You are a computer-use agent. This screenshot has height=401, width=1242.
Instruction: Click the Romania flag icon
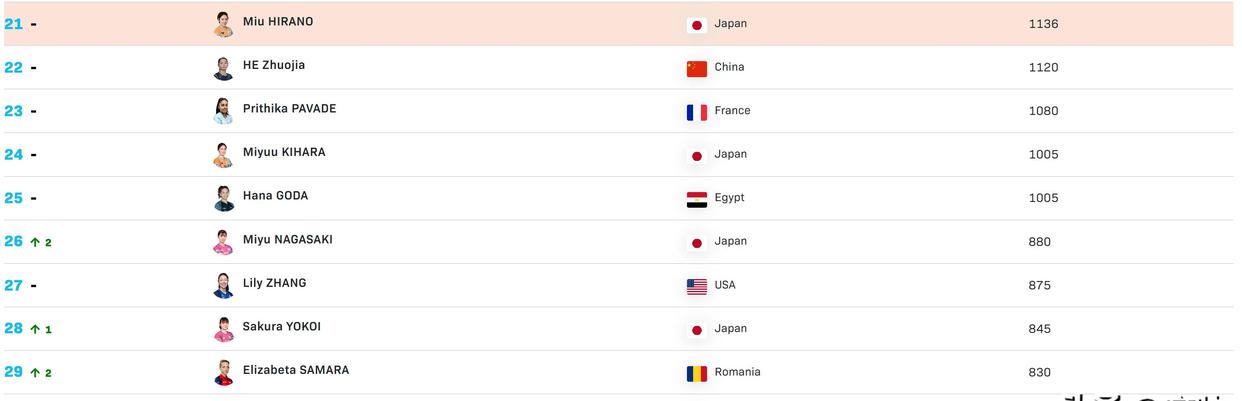tap(697, 373)
